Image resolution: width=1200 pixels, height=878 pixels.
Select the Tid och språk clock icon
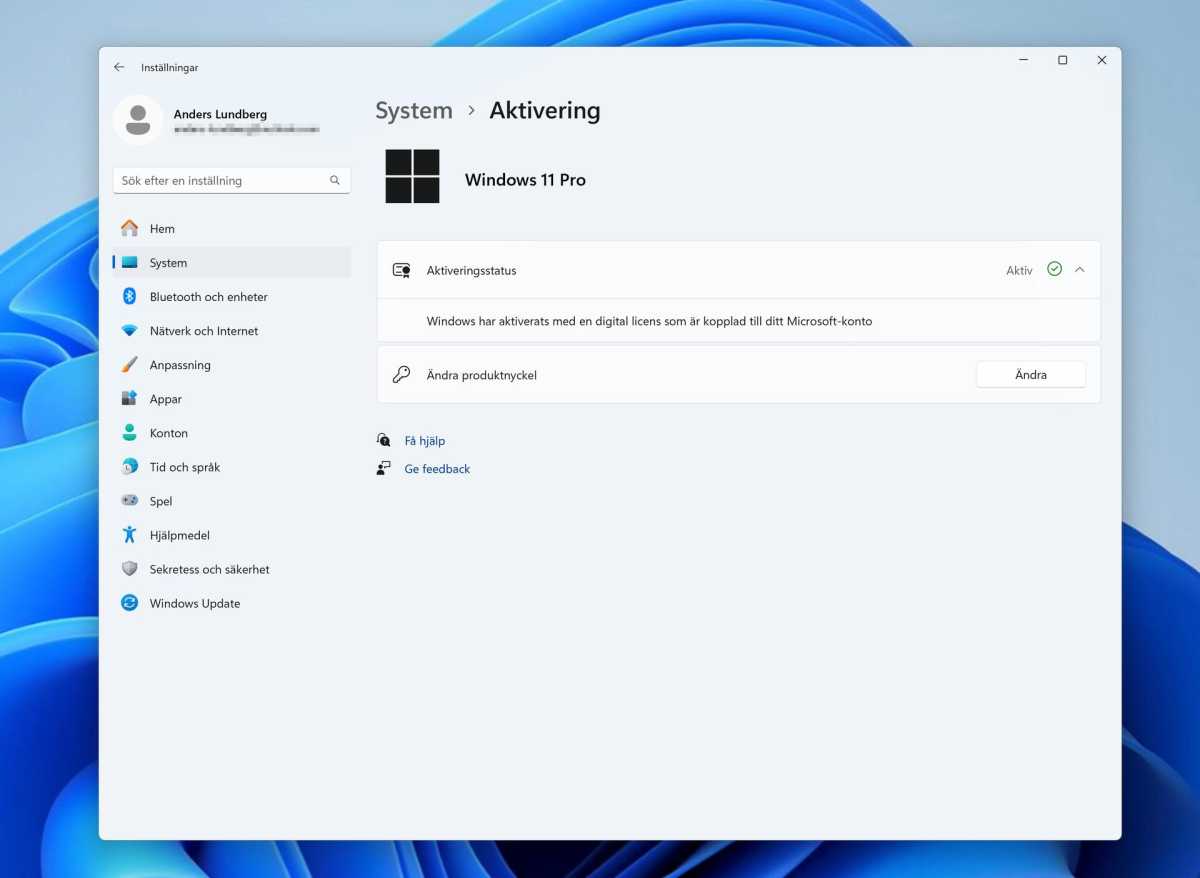[x=129, y=466]
